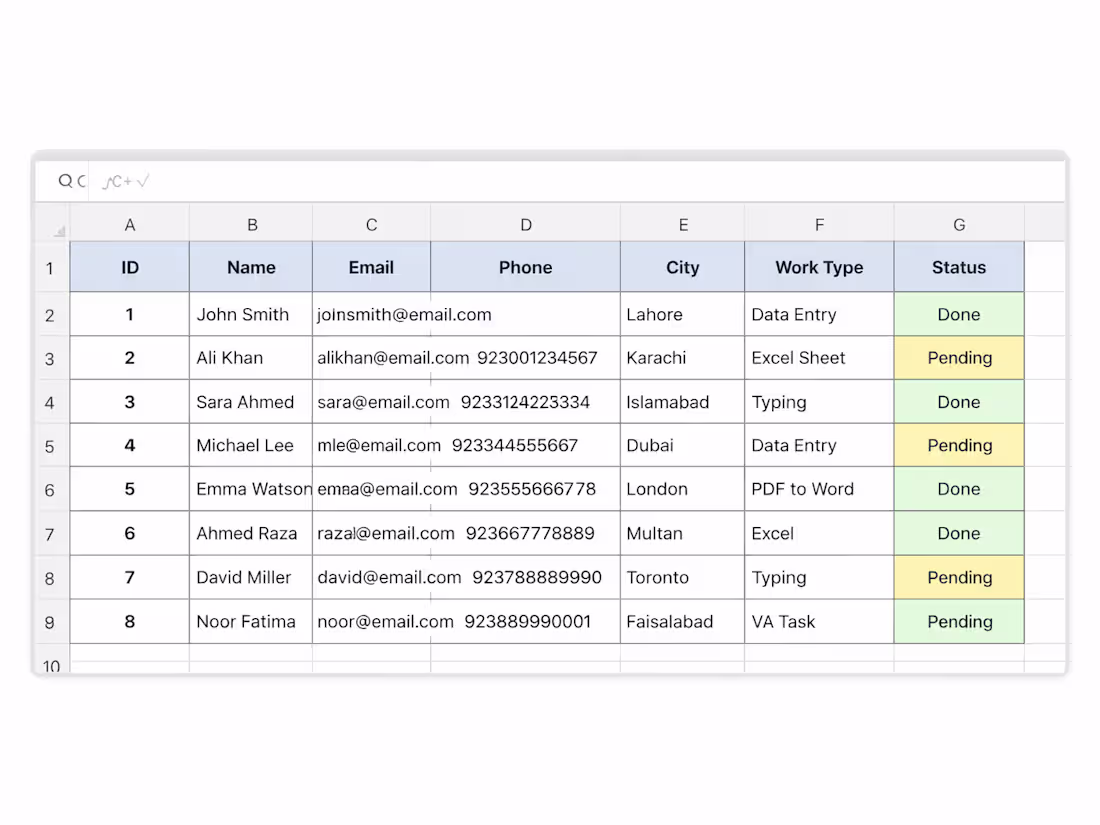Click the "Toronto" city cell
Screen dimensions: 1100x825
point(683,577)
